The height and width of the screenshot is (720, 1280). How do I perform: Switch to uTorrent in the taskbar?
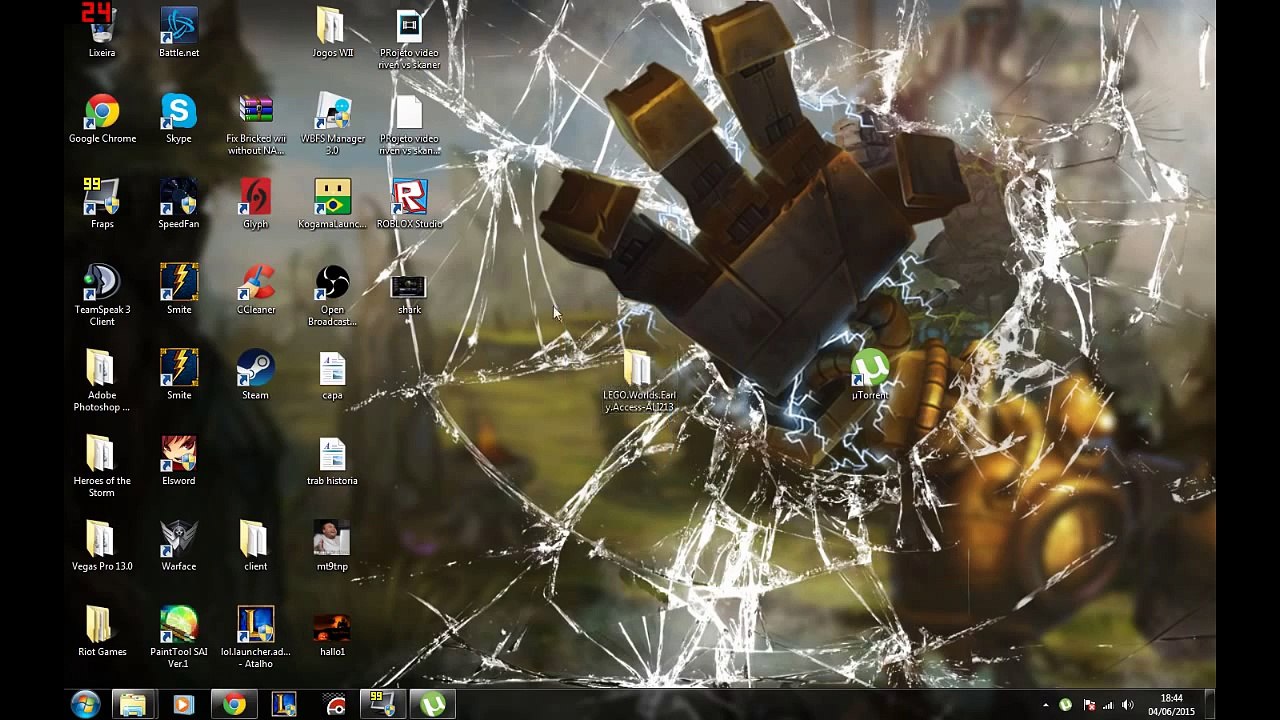[433, 705]
